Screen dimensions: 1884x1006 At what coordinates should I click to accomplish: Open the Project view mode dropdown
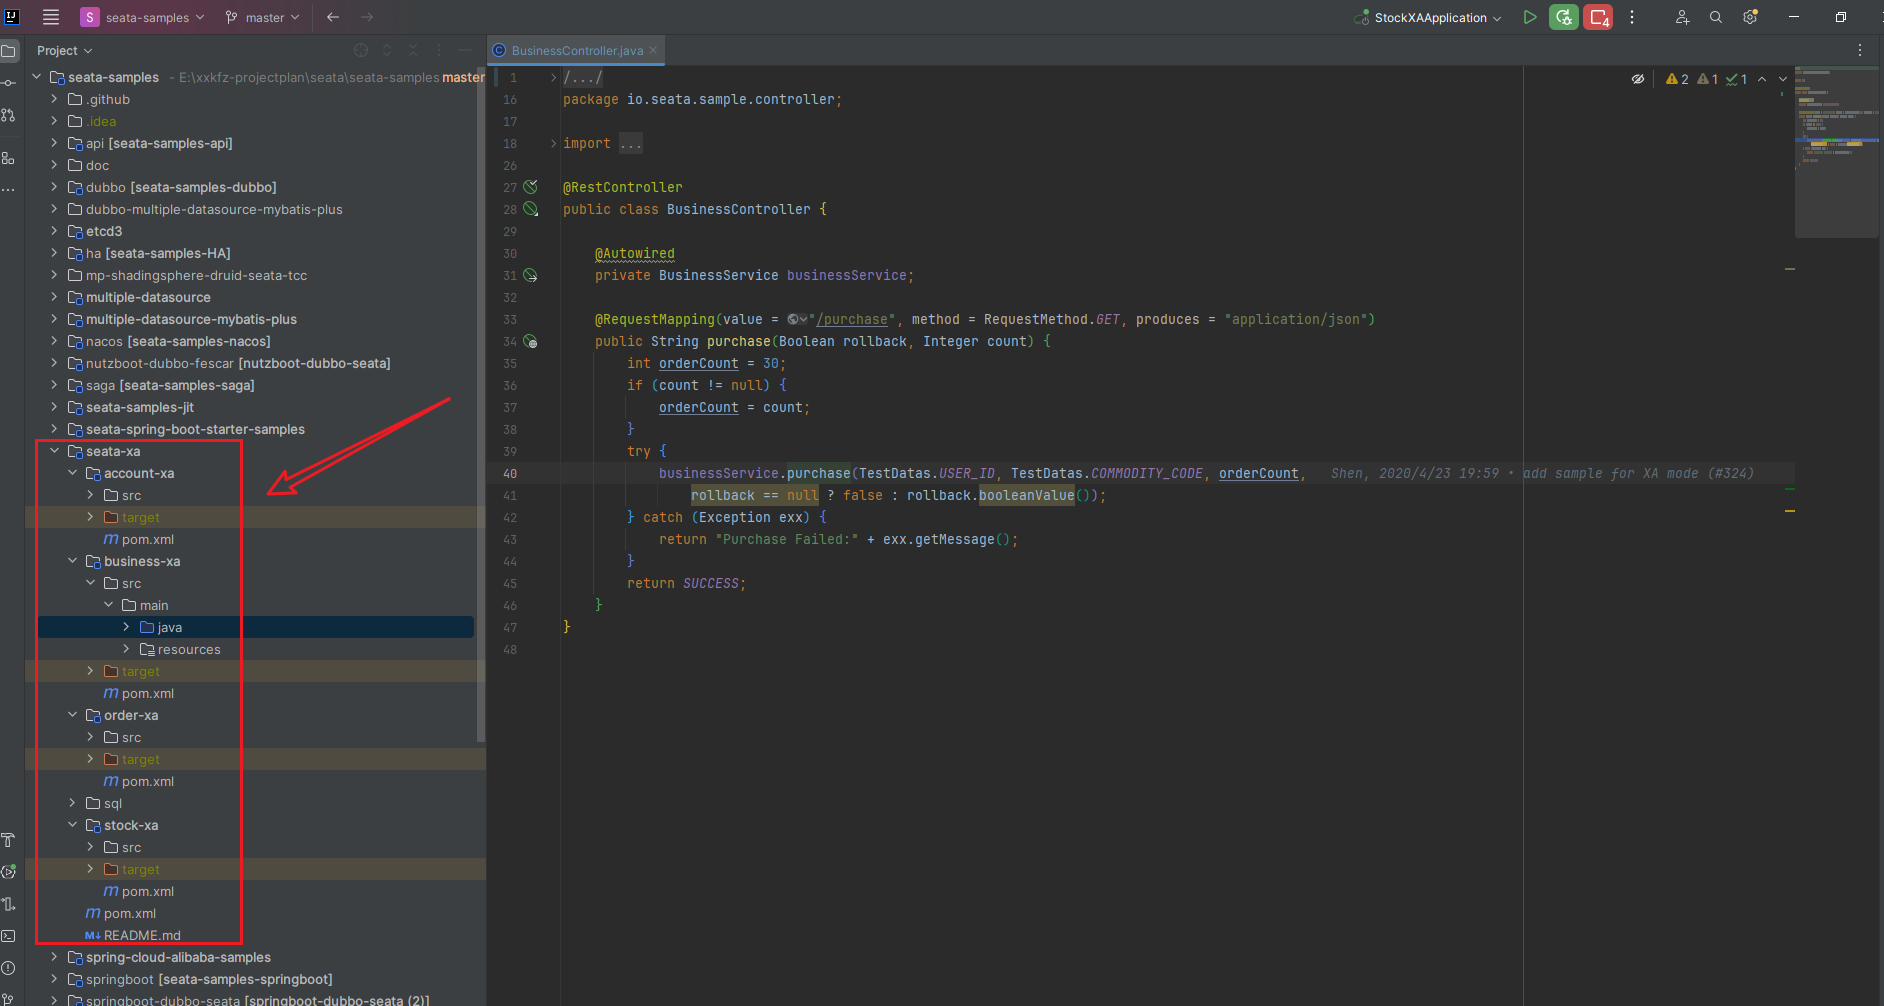(64, 50)
